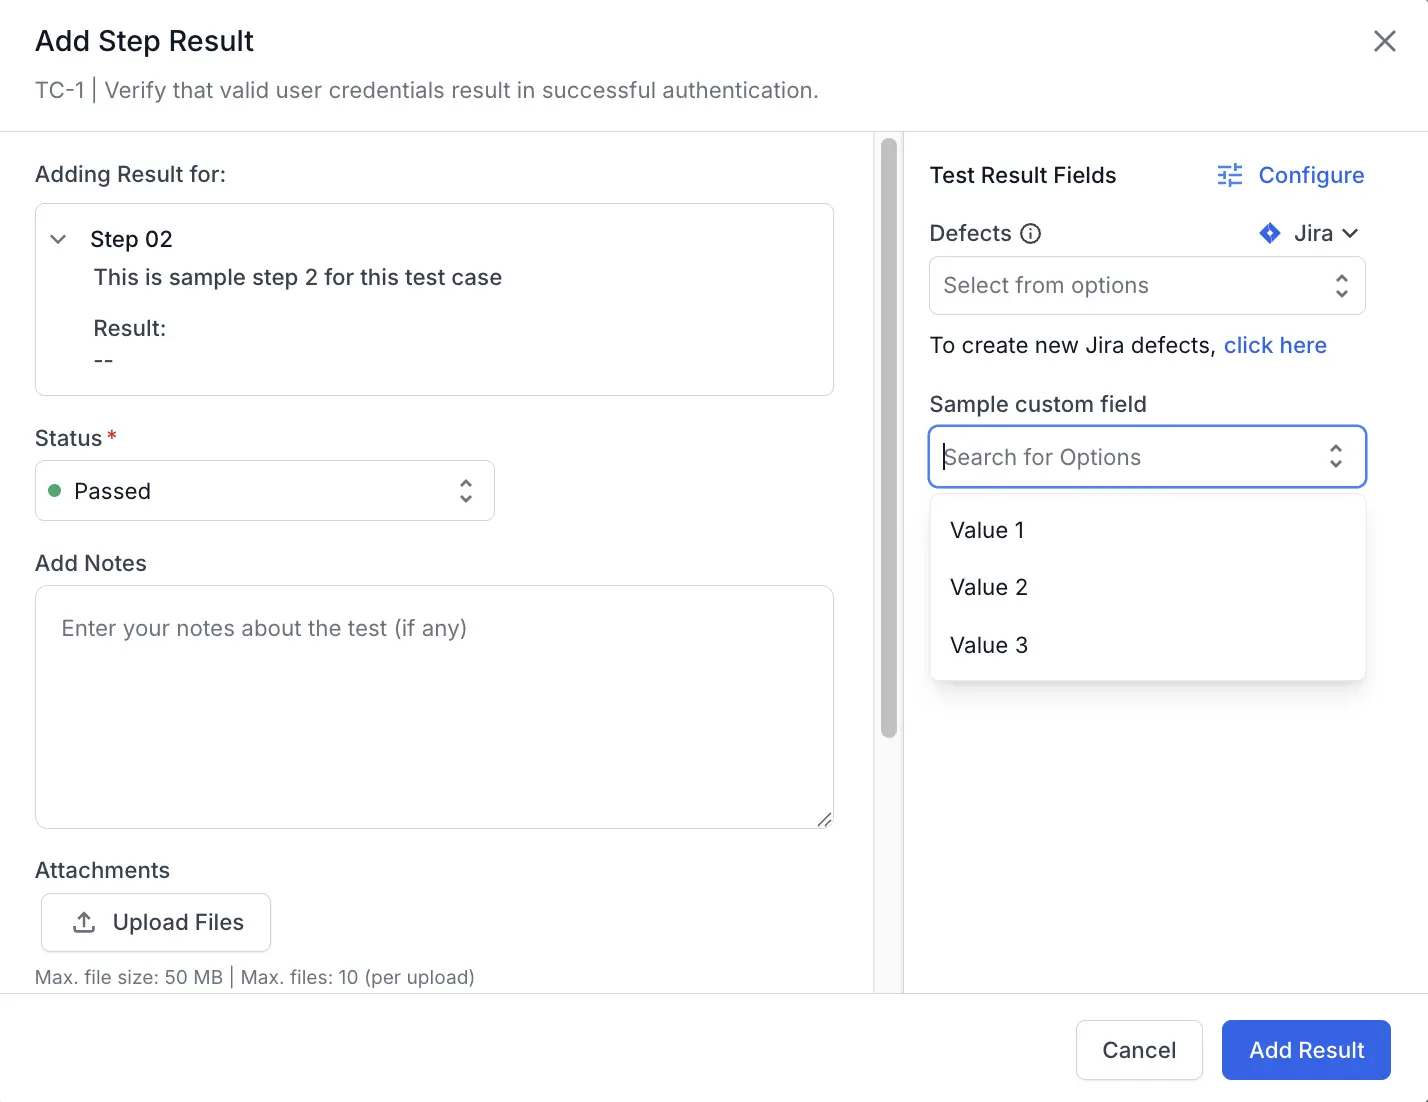Open Defects Select from options dropdown
Viewport: 1428px width, 1102px height.
[1146, 286]
